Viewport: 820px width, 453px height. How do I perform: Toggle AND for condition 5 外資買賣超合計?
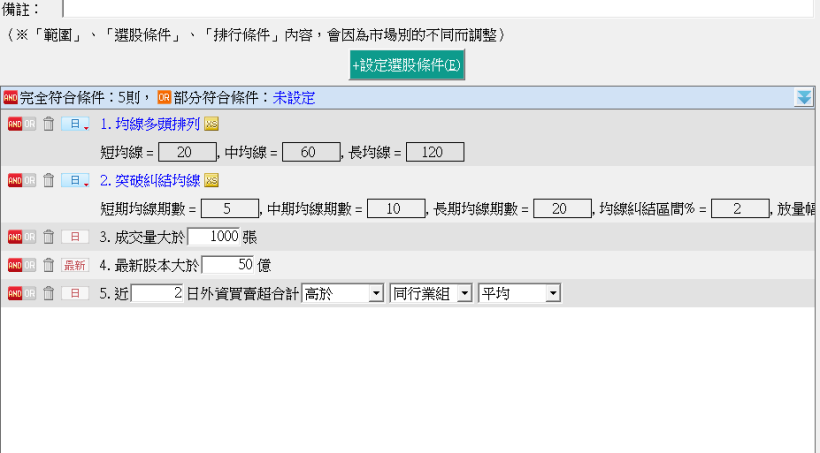[15, 294]
